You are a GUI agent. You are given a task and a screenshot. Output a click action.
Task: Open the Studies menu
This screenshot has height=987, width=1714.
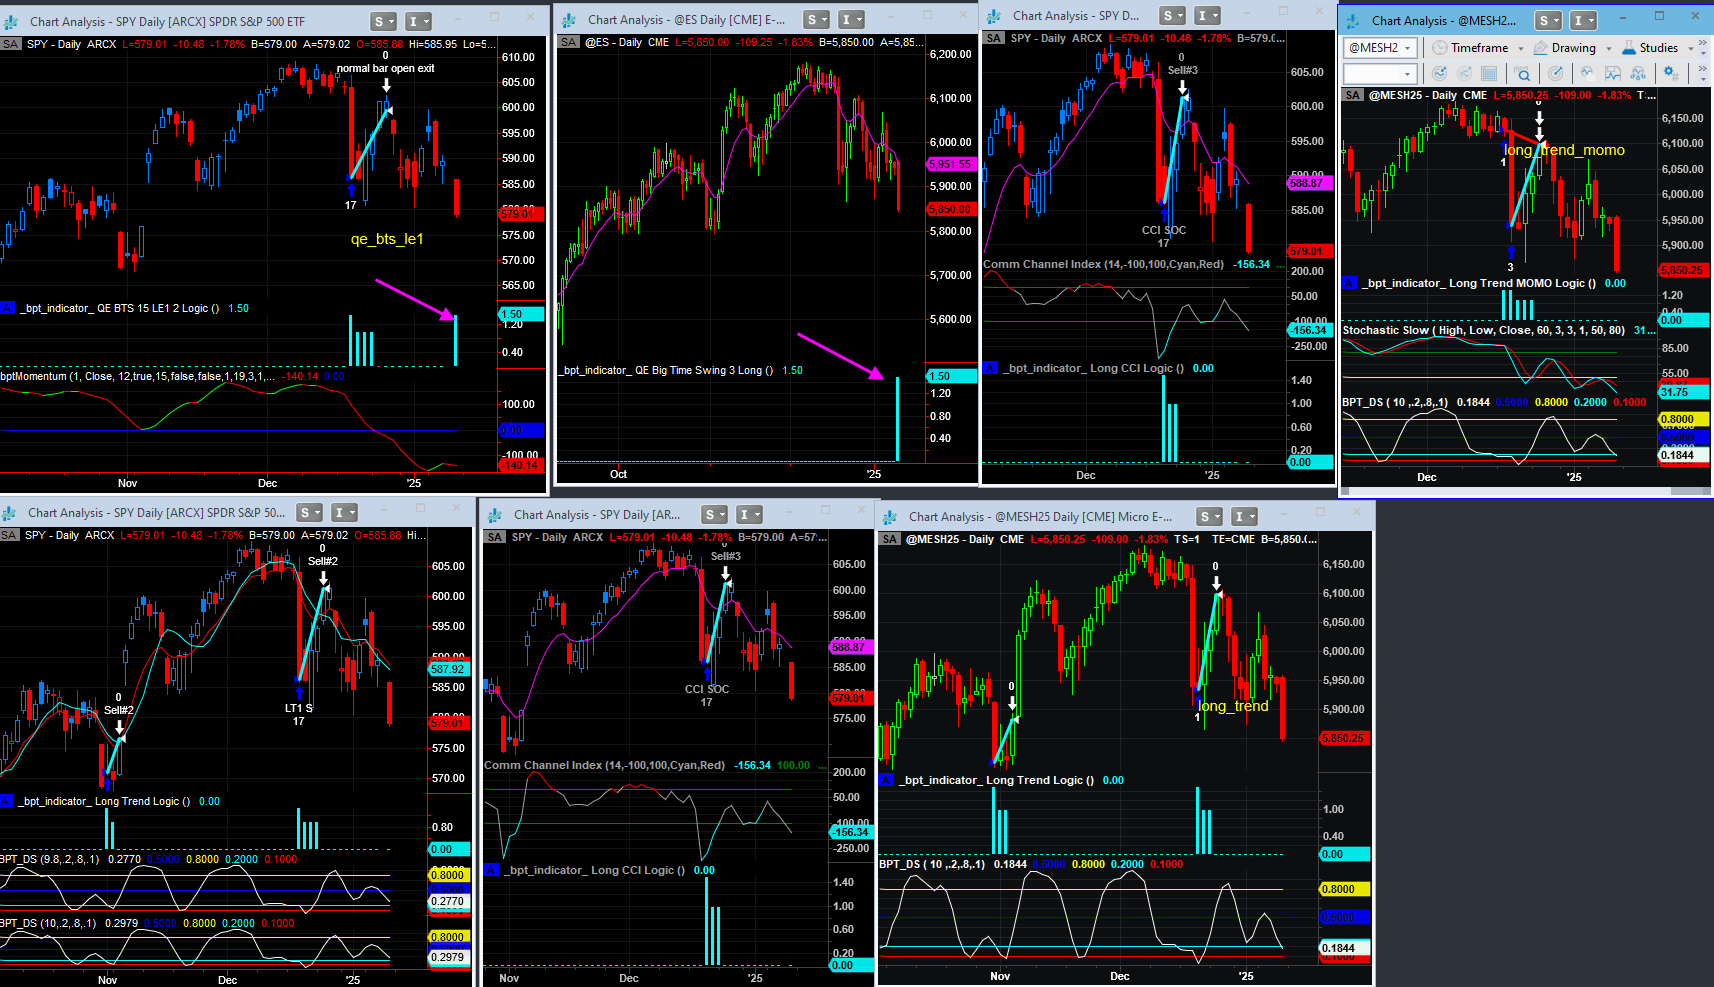[x=1658, y=48]
